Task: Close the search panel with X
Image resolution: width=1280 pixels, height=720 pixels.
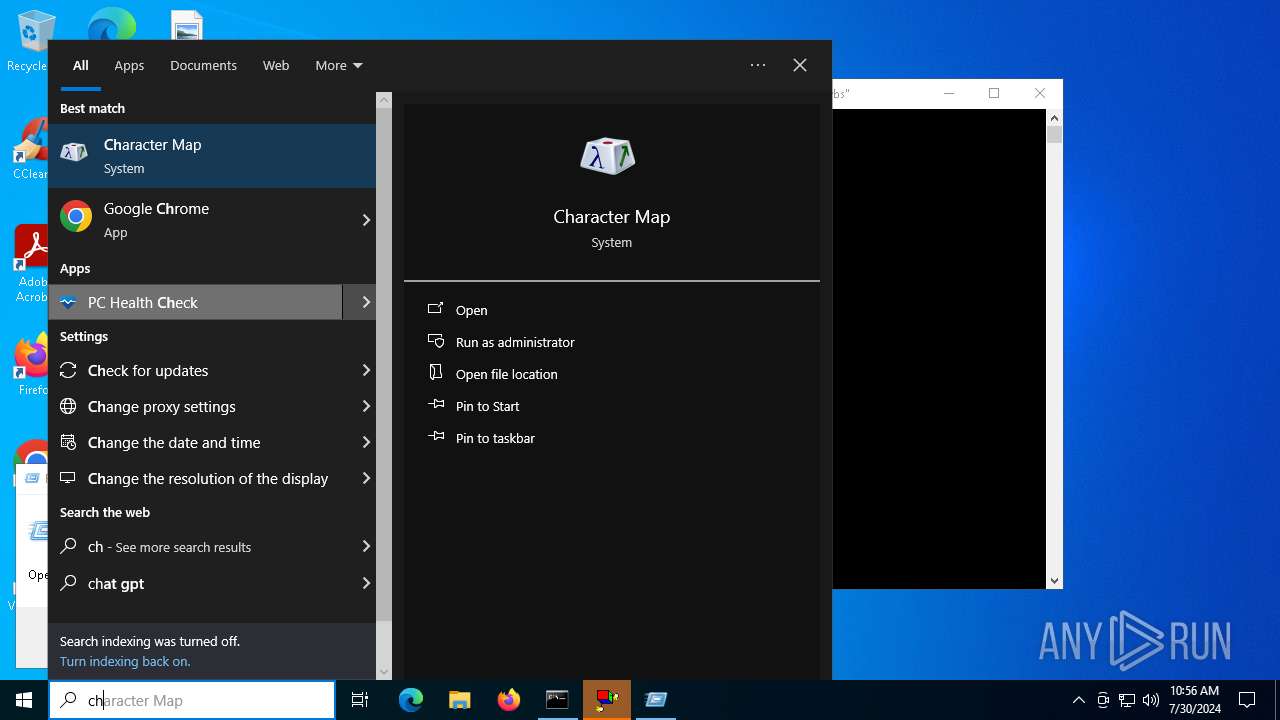Action: (800, 65)
